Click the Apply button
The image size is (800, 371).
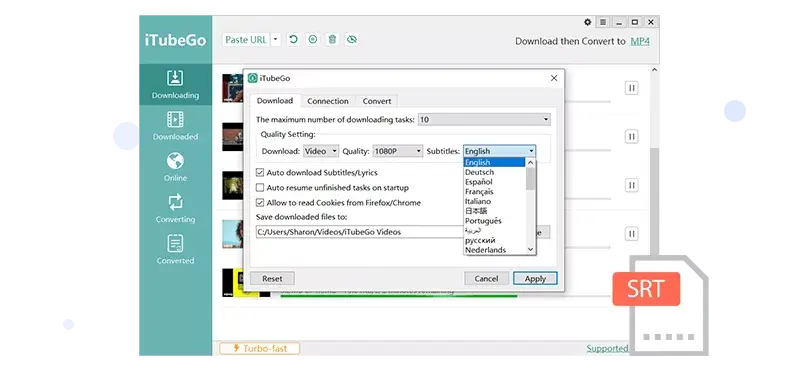[535, 279]
